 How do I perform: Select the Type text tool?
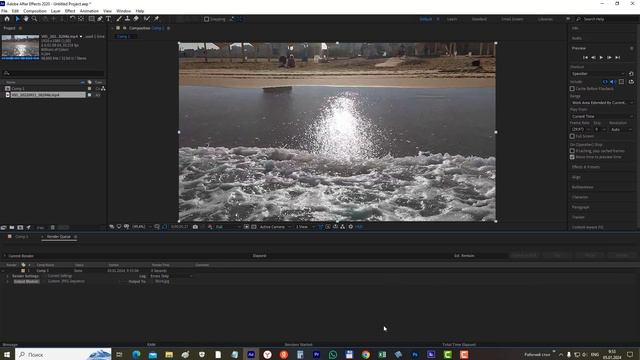109,19
